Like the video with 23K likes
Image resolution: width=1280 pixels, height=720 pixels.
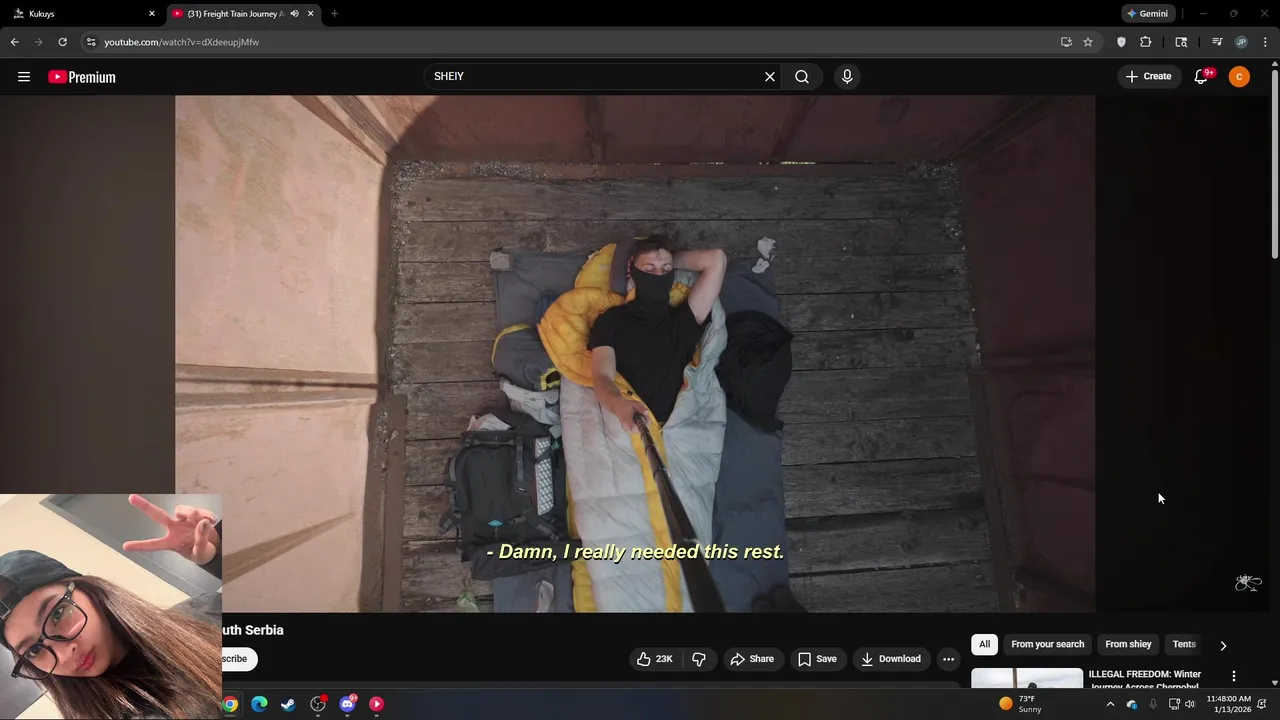[655, 659]
